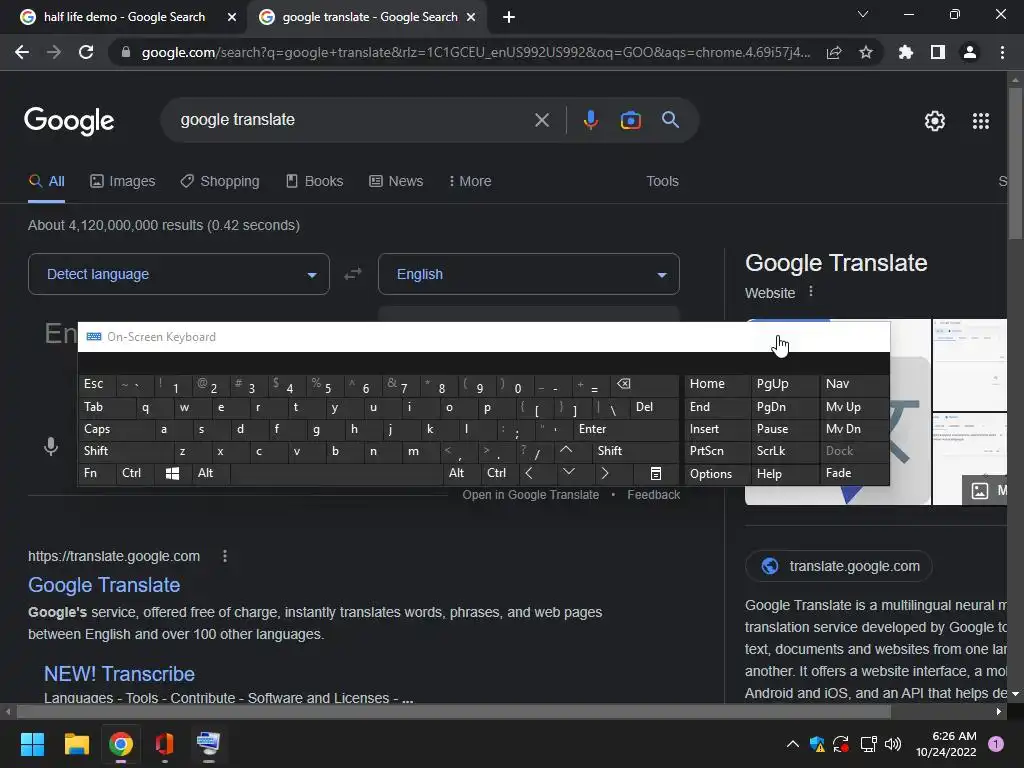Click Options on the On-Screen Keyboard
This screenshot has width=1024, height=768.
tap(717, 473)
